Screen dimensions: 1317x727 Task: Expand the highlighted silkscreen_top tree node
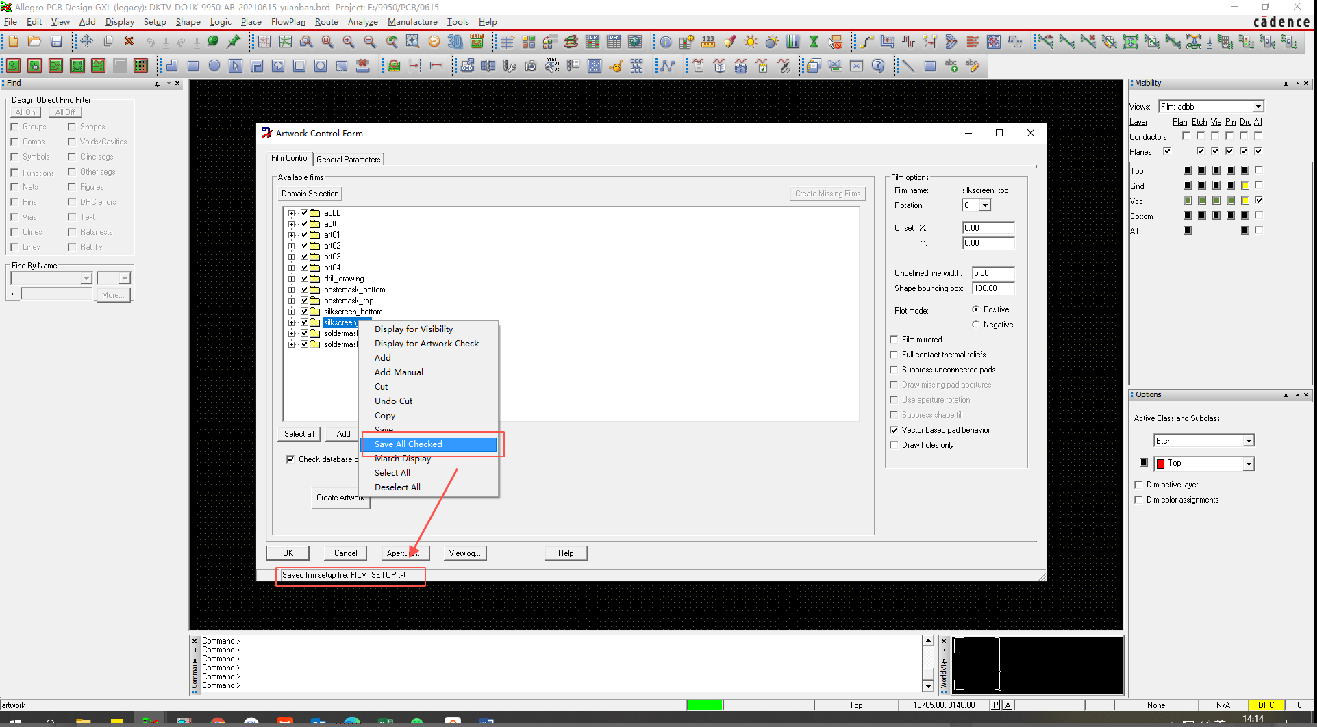click(291, 322)
